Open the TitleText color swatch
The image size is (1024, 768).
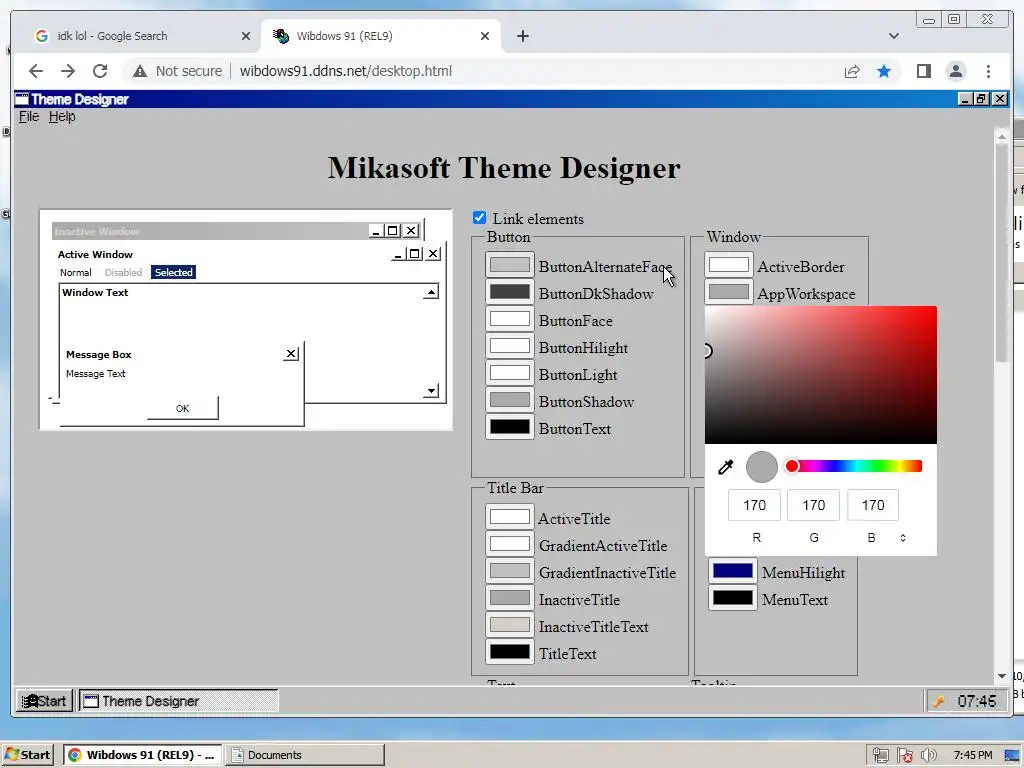[509, 652]
